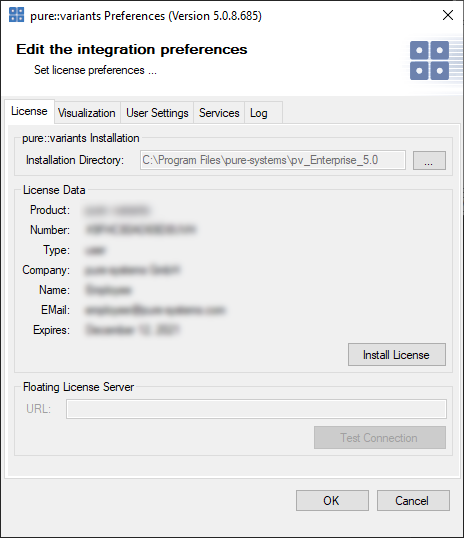Viewport: 464px width, 538px height.
Task: Open the User Settings tab
Action: 157,113
